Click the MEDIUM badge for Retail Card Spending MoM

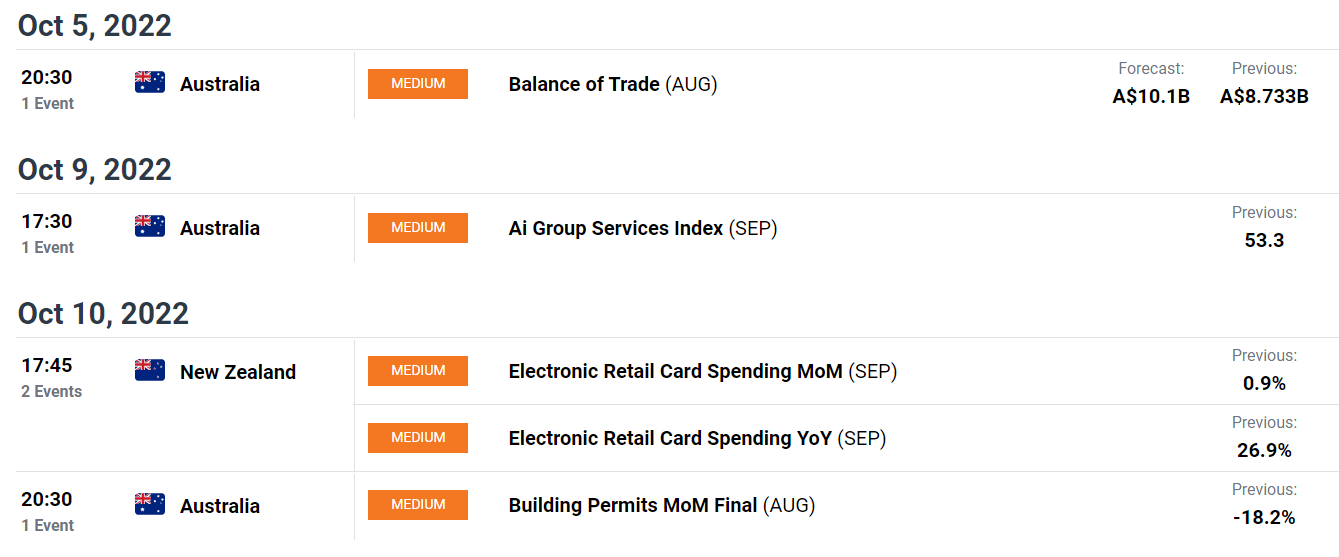pos(418,371)
